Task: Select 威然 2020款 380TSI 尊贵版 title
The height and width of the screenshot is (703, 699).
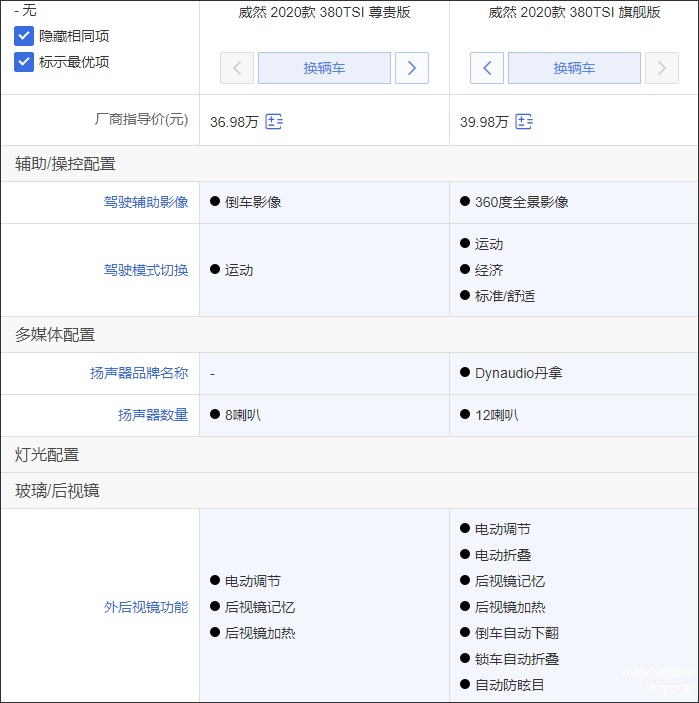Action: [324, 13]
